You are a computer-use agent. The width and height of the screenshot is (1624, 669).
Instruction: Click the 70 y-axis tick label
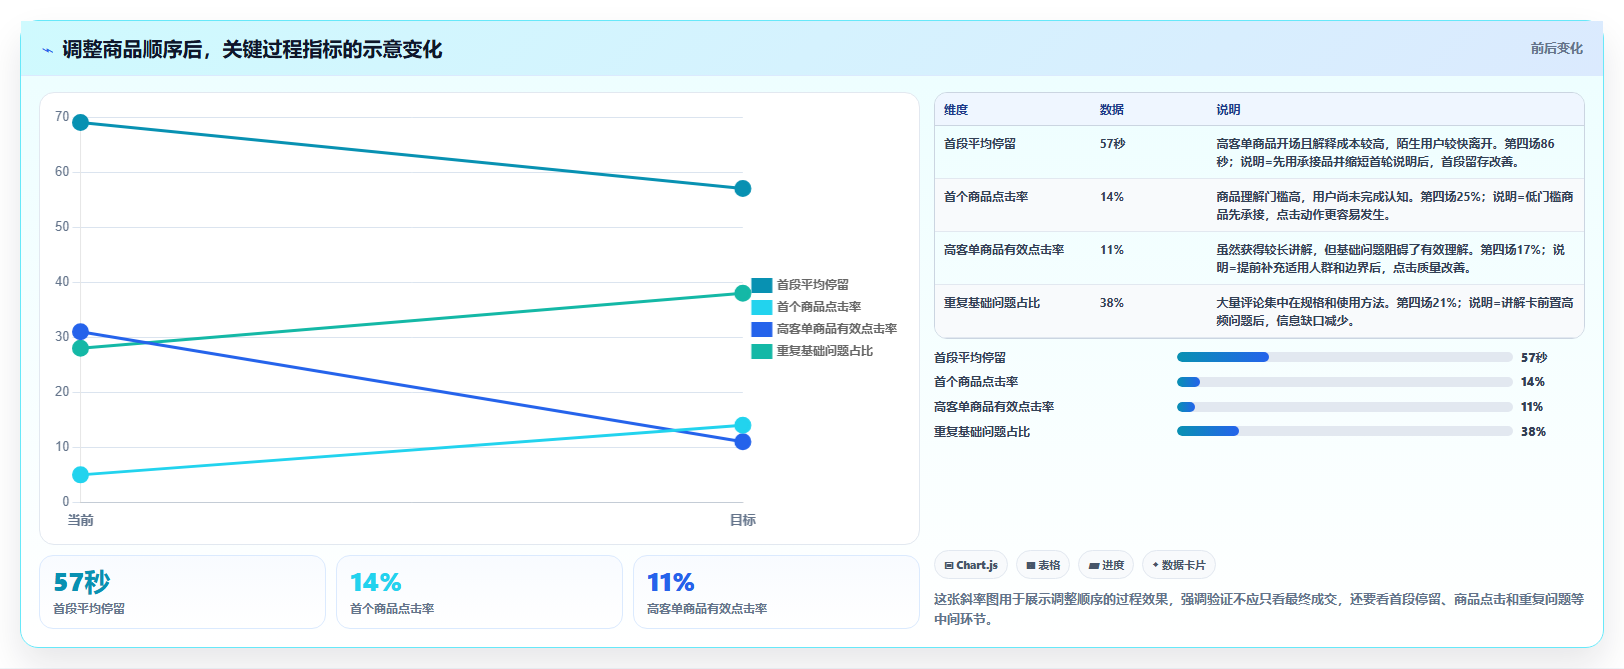(x=62, y=117)
